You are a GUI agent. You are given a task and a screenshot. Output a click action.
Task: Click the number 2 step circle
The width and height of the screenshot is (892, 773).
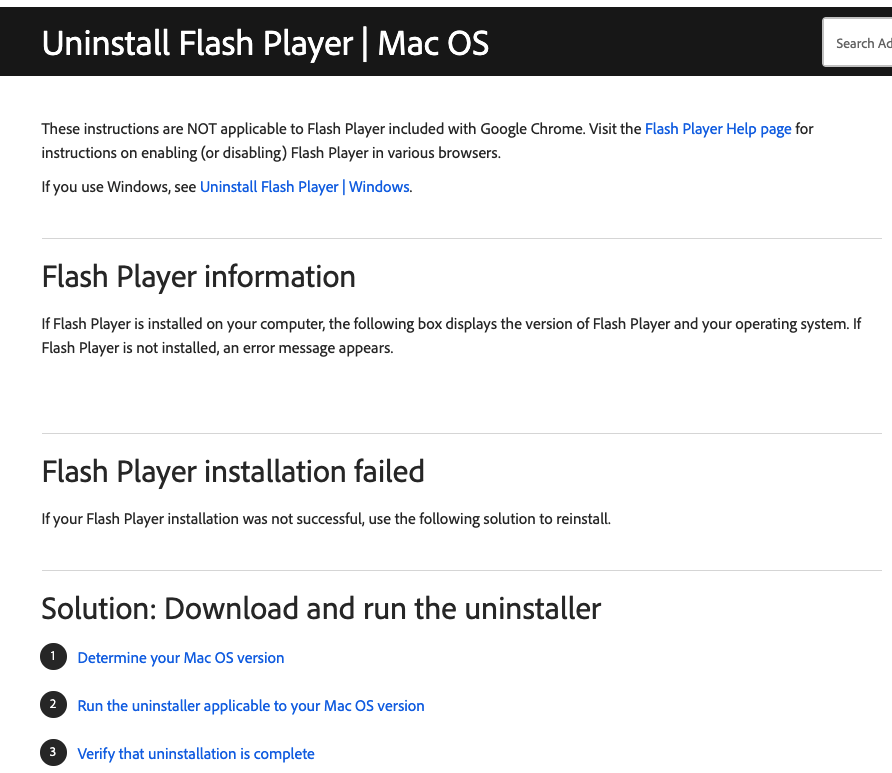[53, 705]
